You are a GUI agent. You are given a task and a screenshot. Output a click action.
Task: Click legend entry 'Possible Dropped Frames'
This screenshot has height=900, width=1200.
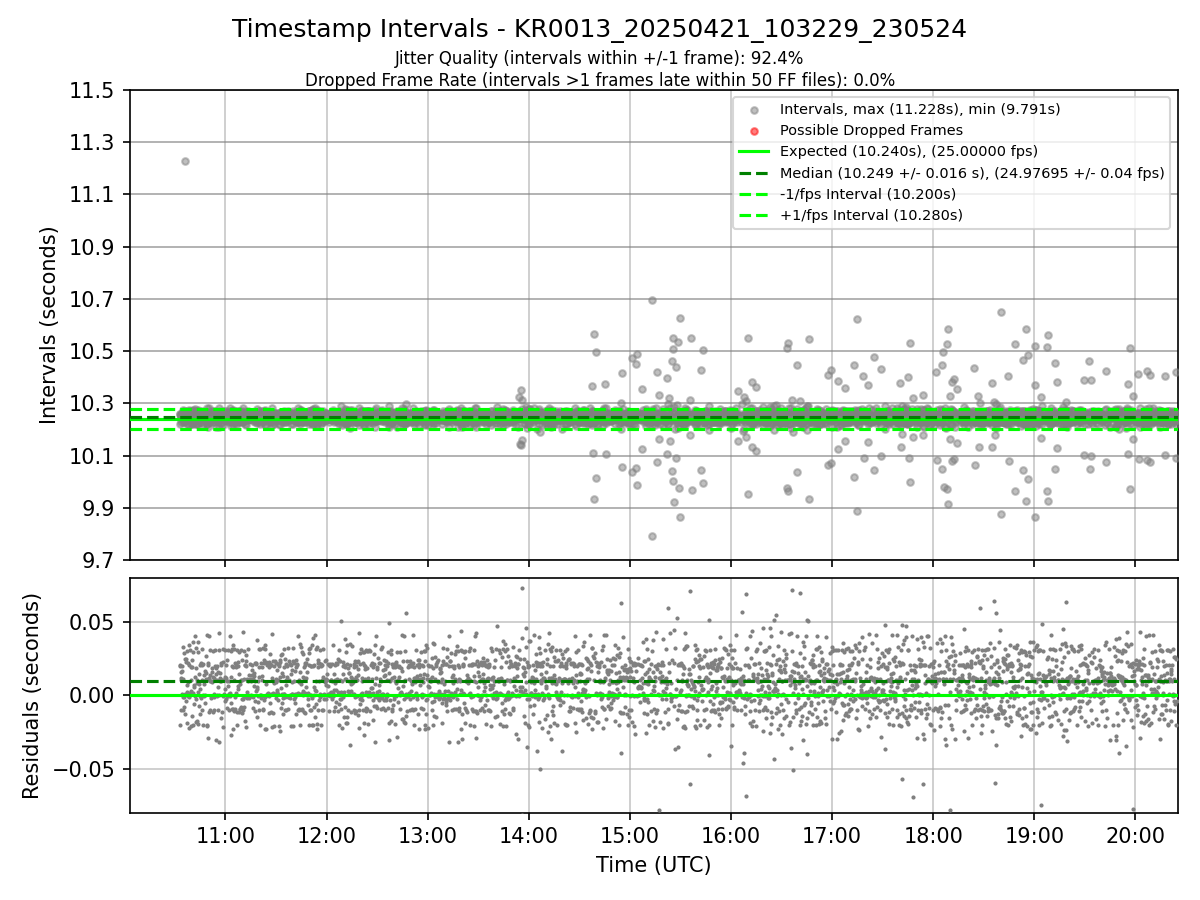tap(871, 130)
